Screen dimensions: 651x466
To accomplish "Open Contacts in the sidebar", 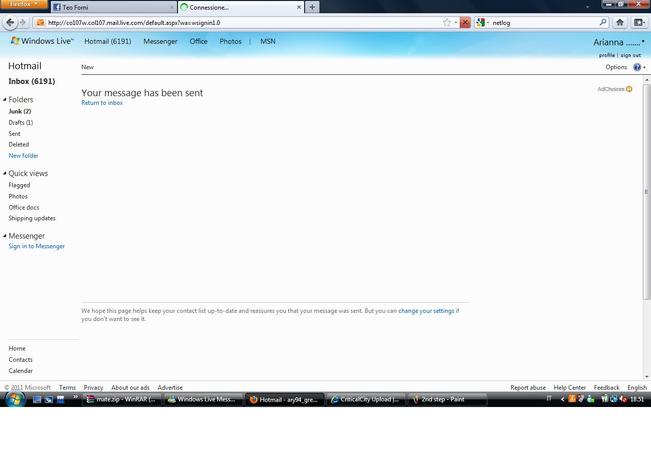I will (20, 360).
